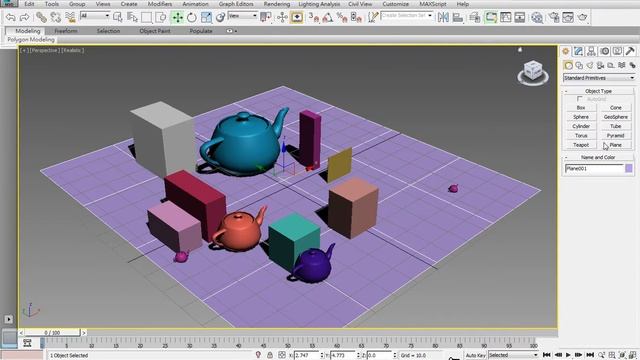Click the Pyramid primitive button

tap(616, 136)
